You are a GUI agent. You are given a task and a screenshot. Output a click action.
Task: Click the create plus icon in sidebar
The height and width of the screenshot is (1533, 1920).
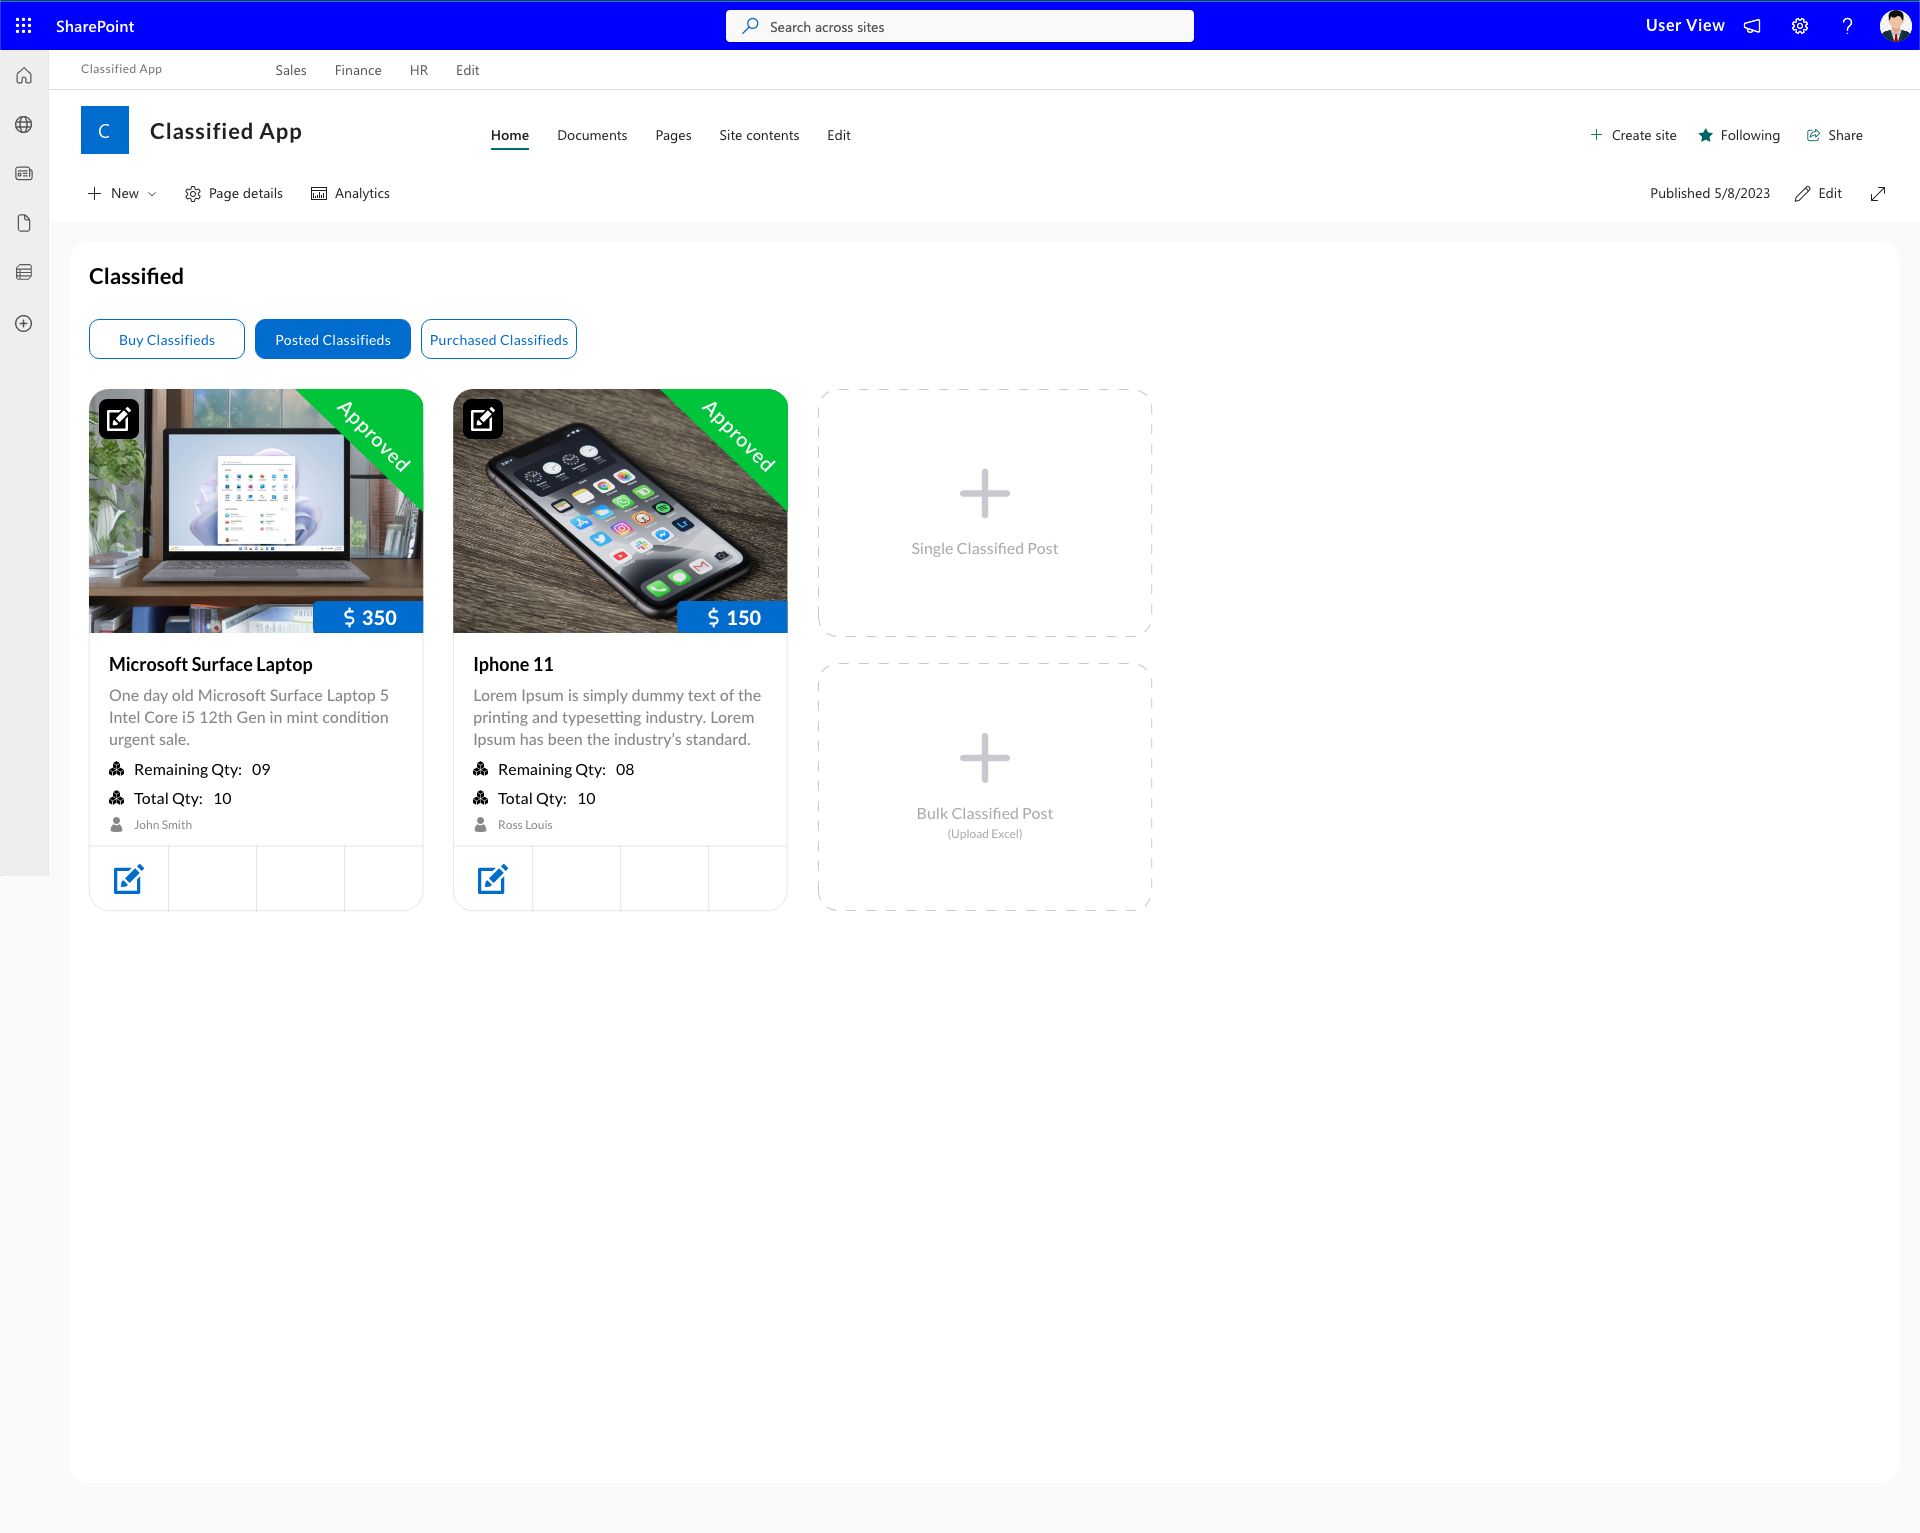tap(24, 324)
